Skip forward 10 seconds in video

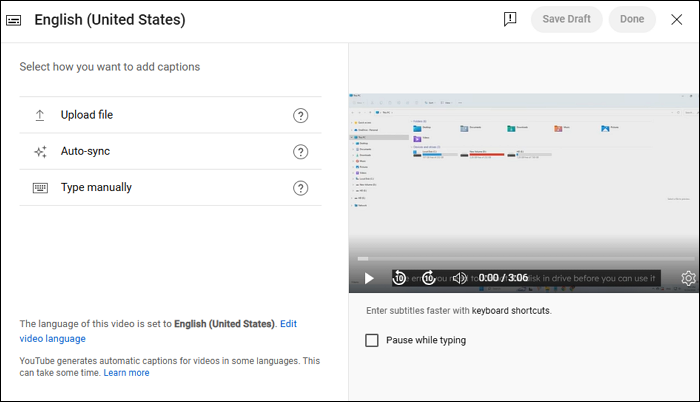[429, 278]
